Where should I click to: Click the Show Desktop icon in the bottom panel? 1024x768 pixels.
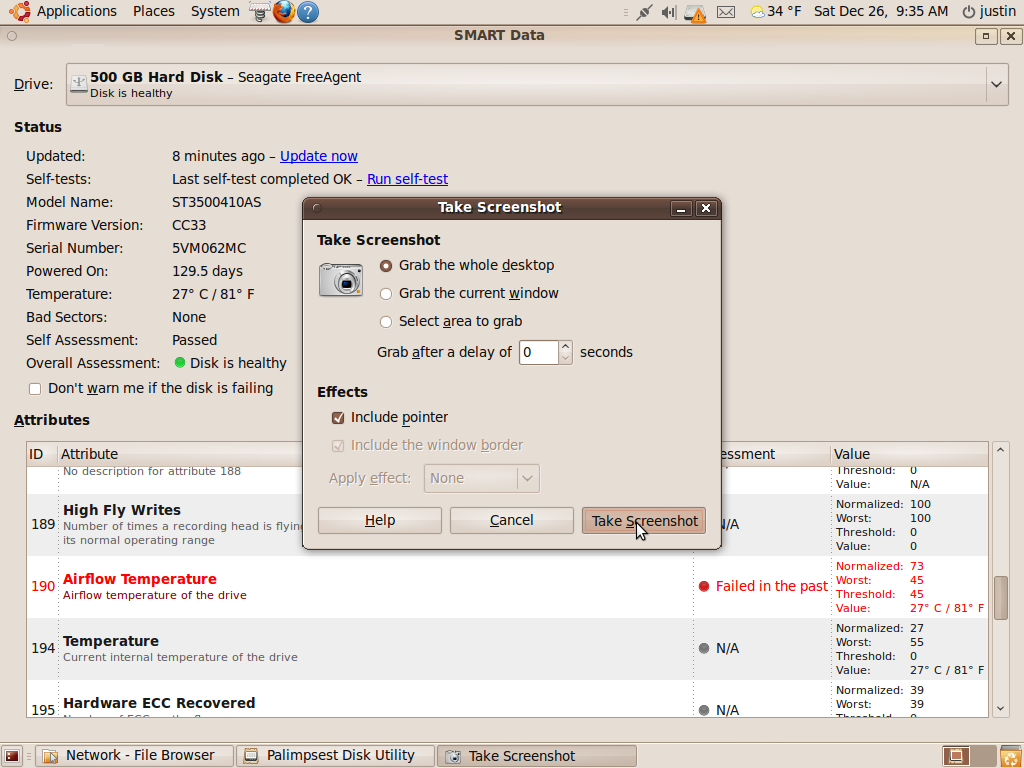(x=13, y=756)
